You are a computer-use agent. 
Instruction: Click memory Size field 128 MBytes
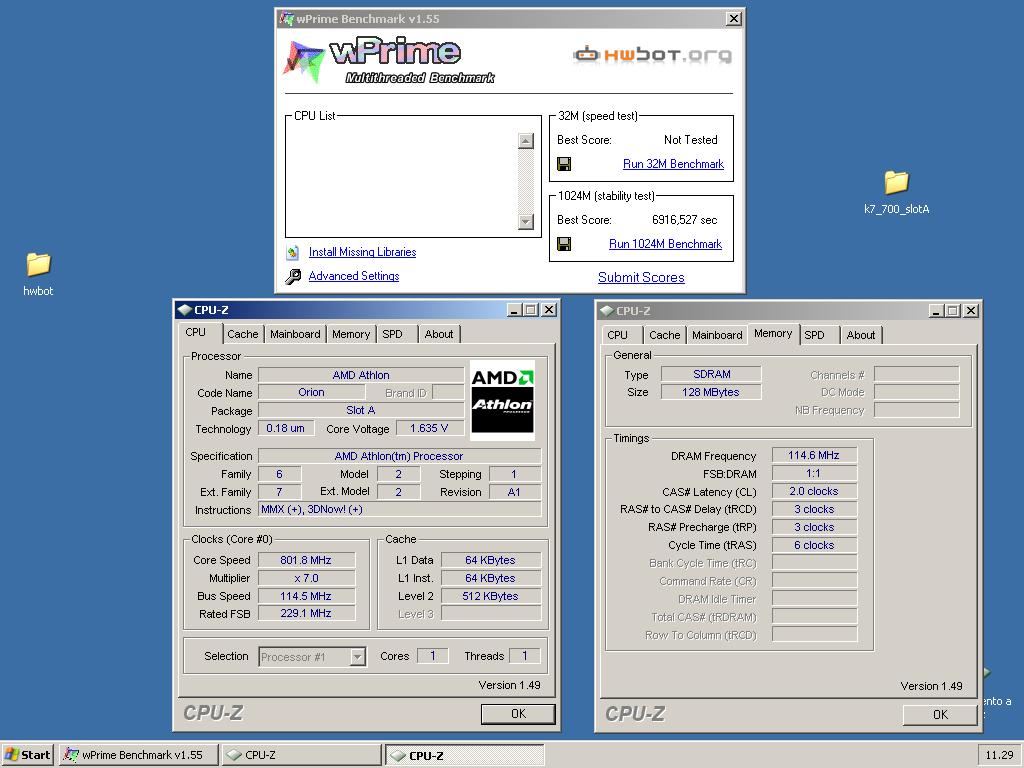[711, 392]
